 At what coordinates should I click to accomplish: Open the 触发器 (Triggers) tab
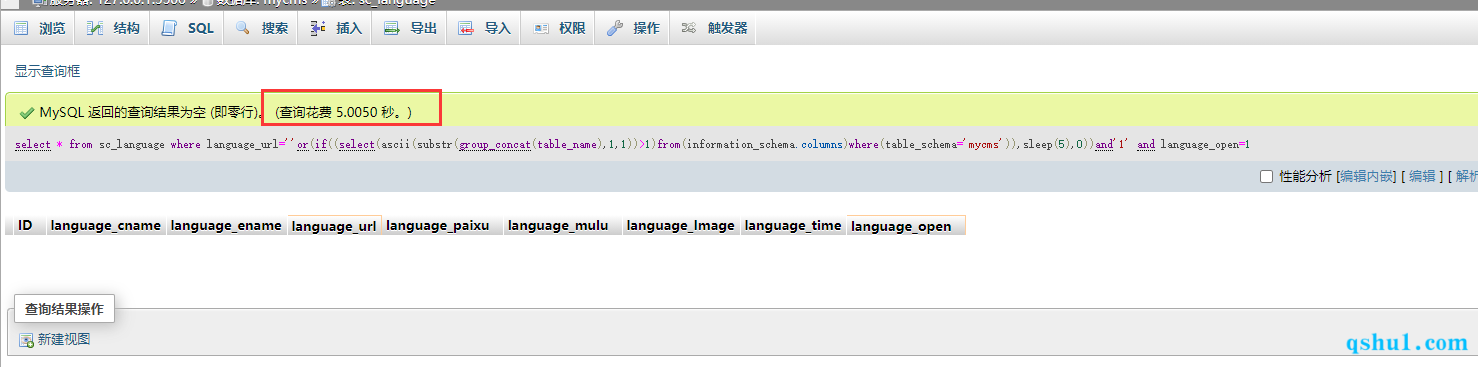(715, 28)
